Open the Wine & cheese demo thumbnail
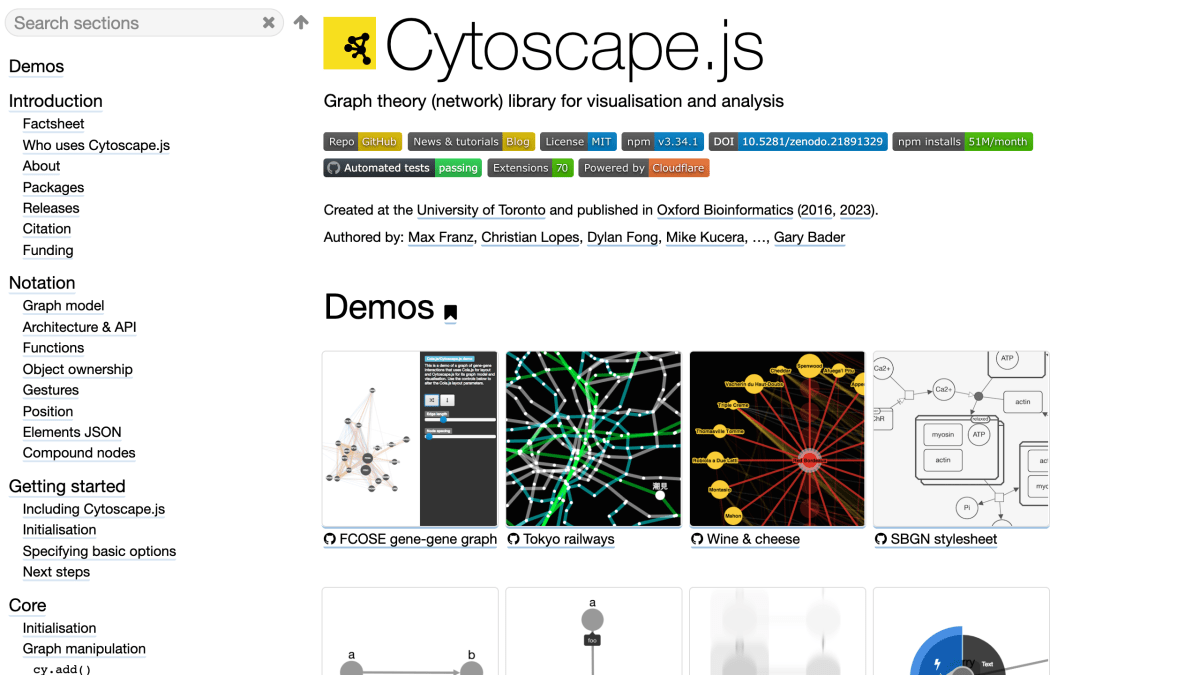 click(x=777, y=439)
